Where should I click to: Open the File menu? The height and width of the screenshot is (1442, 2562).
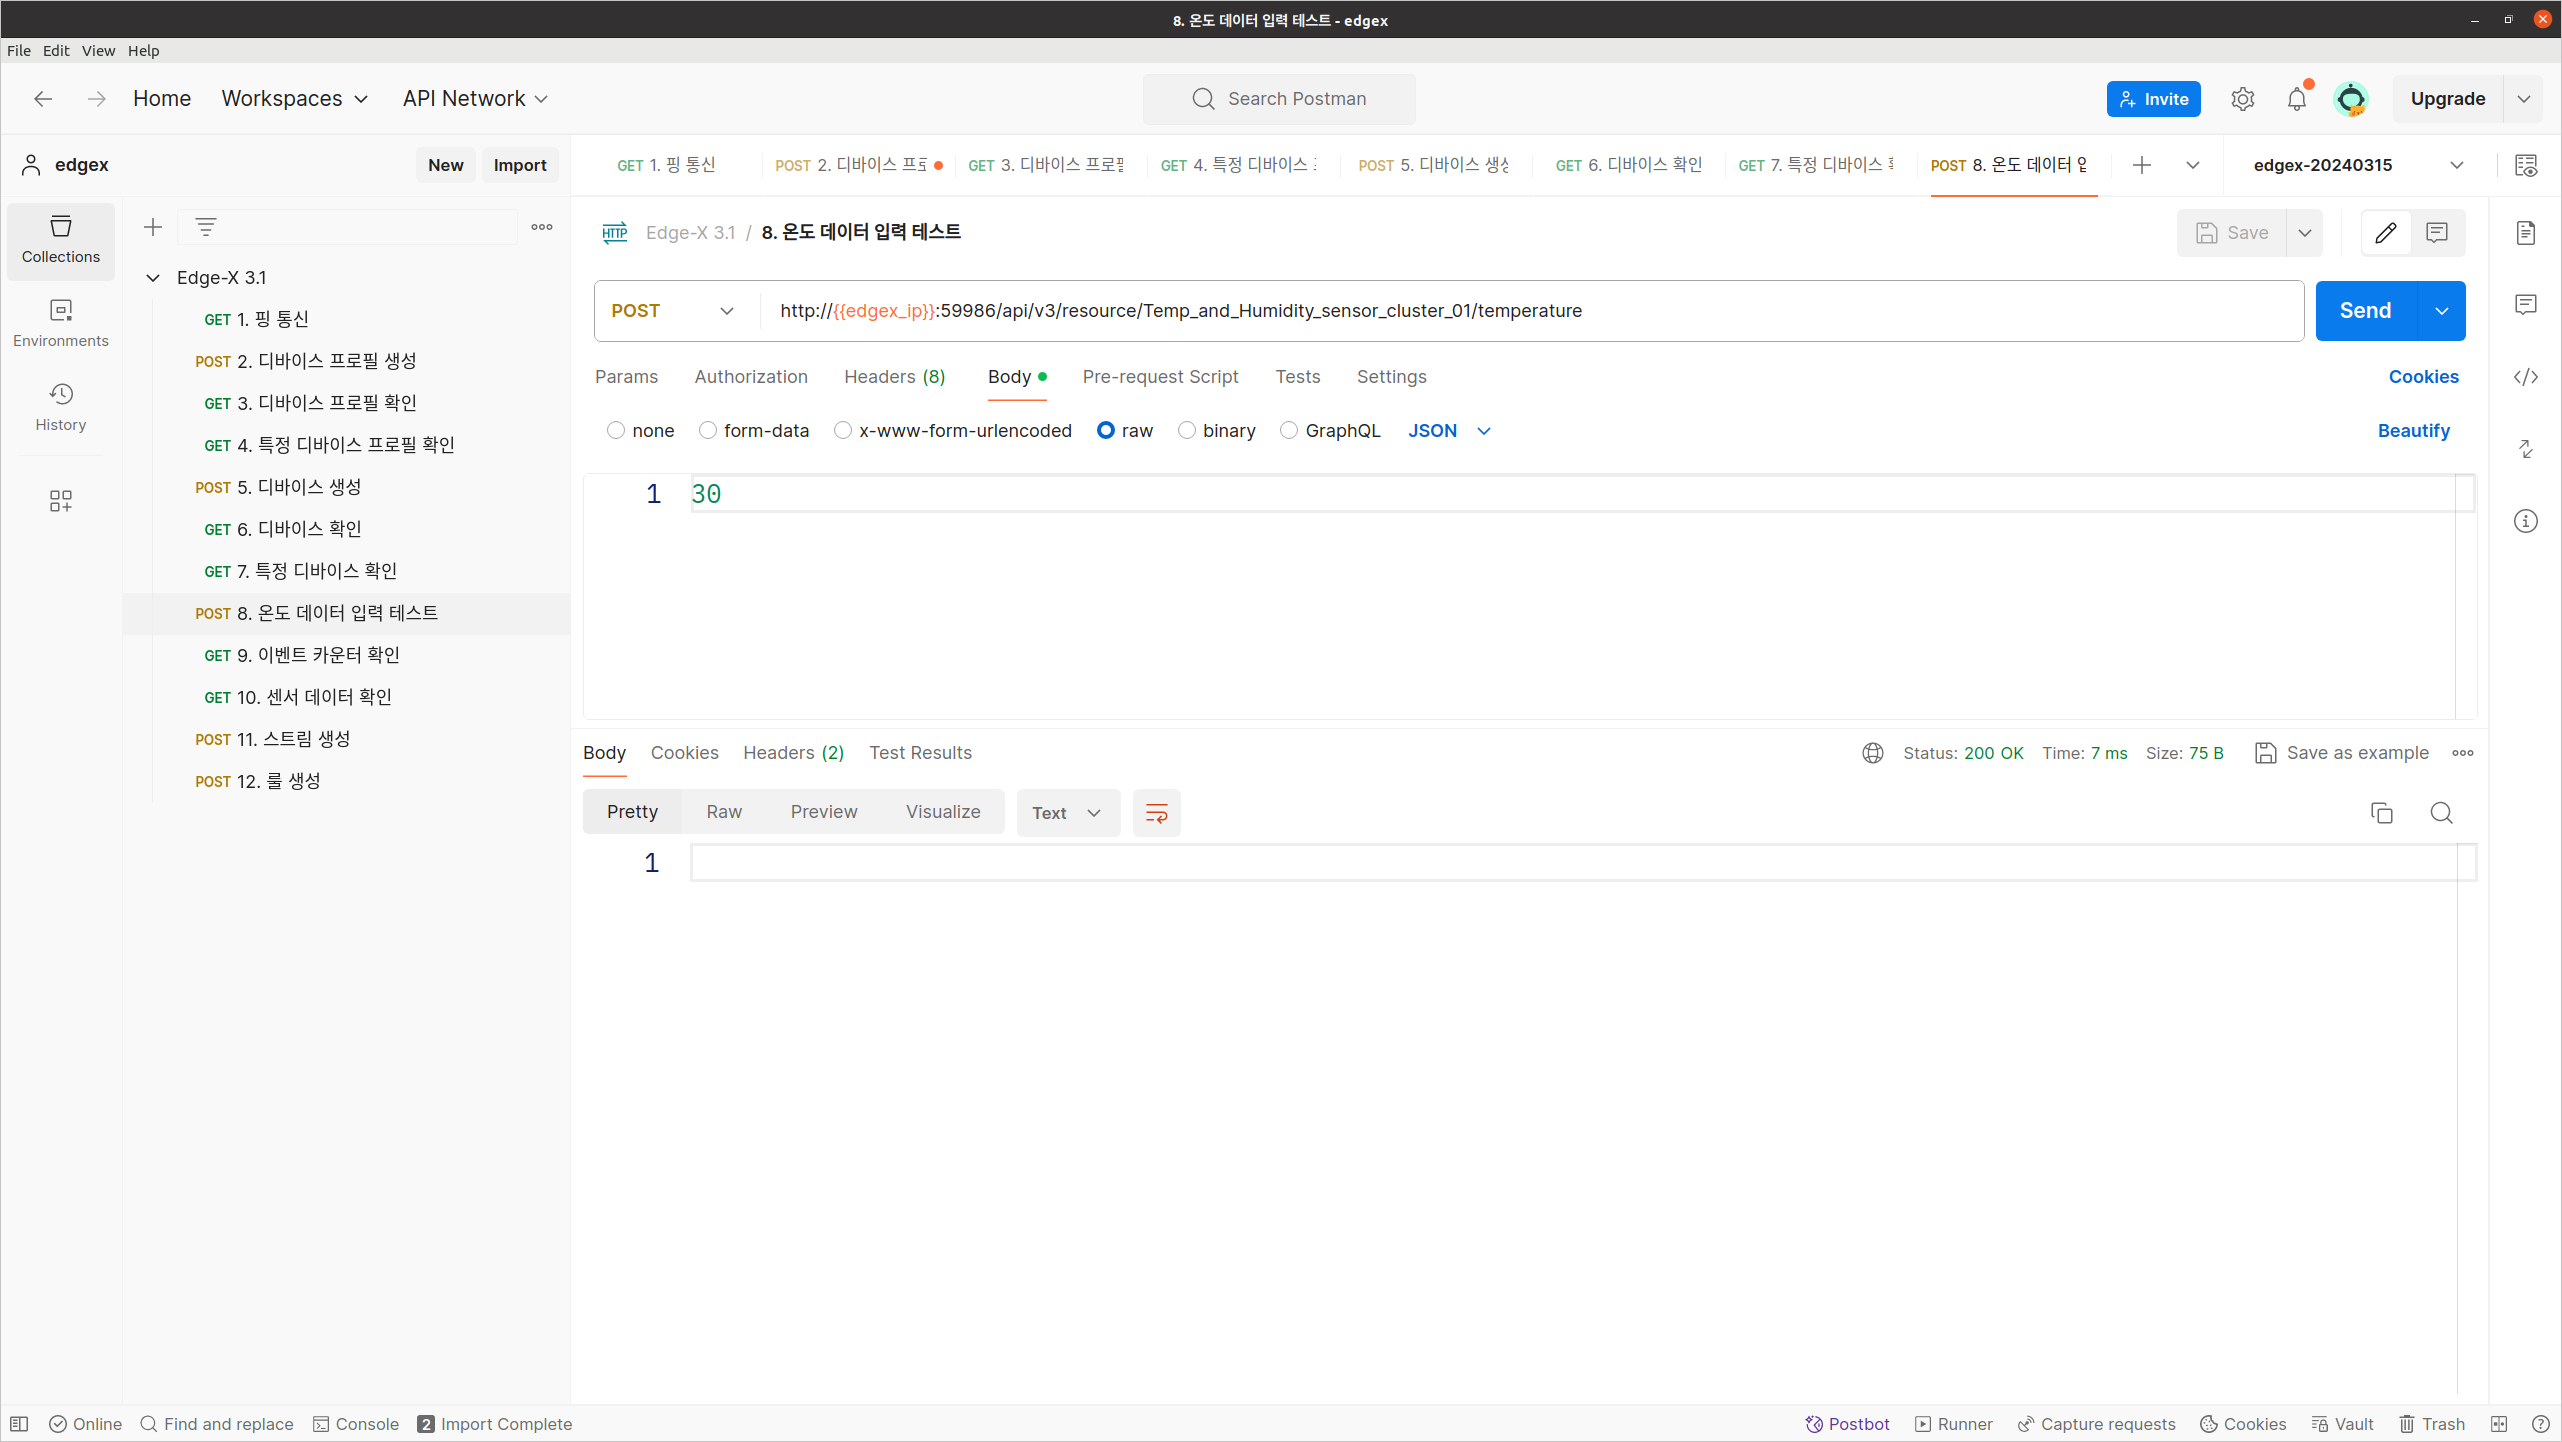pyautogui.click(x=19, y=51)
